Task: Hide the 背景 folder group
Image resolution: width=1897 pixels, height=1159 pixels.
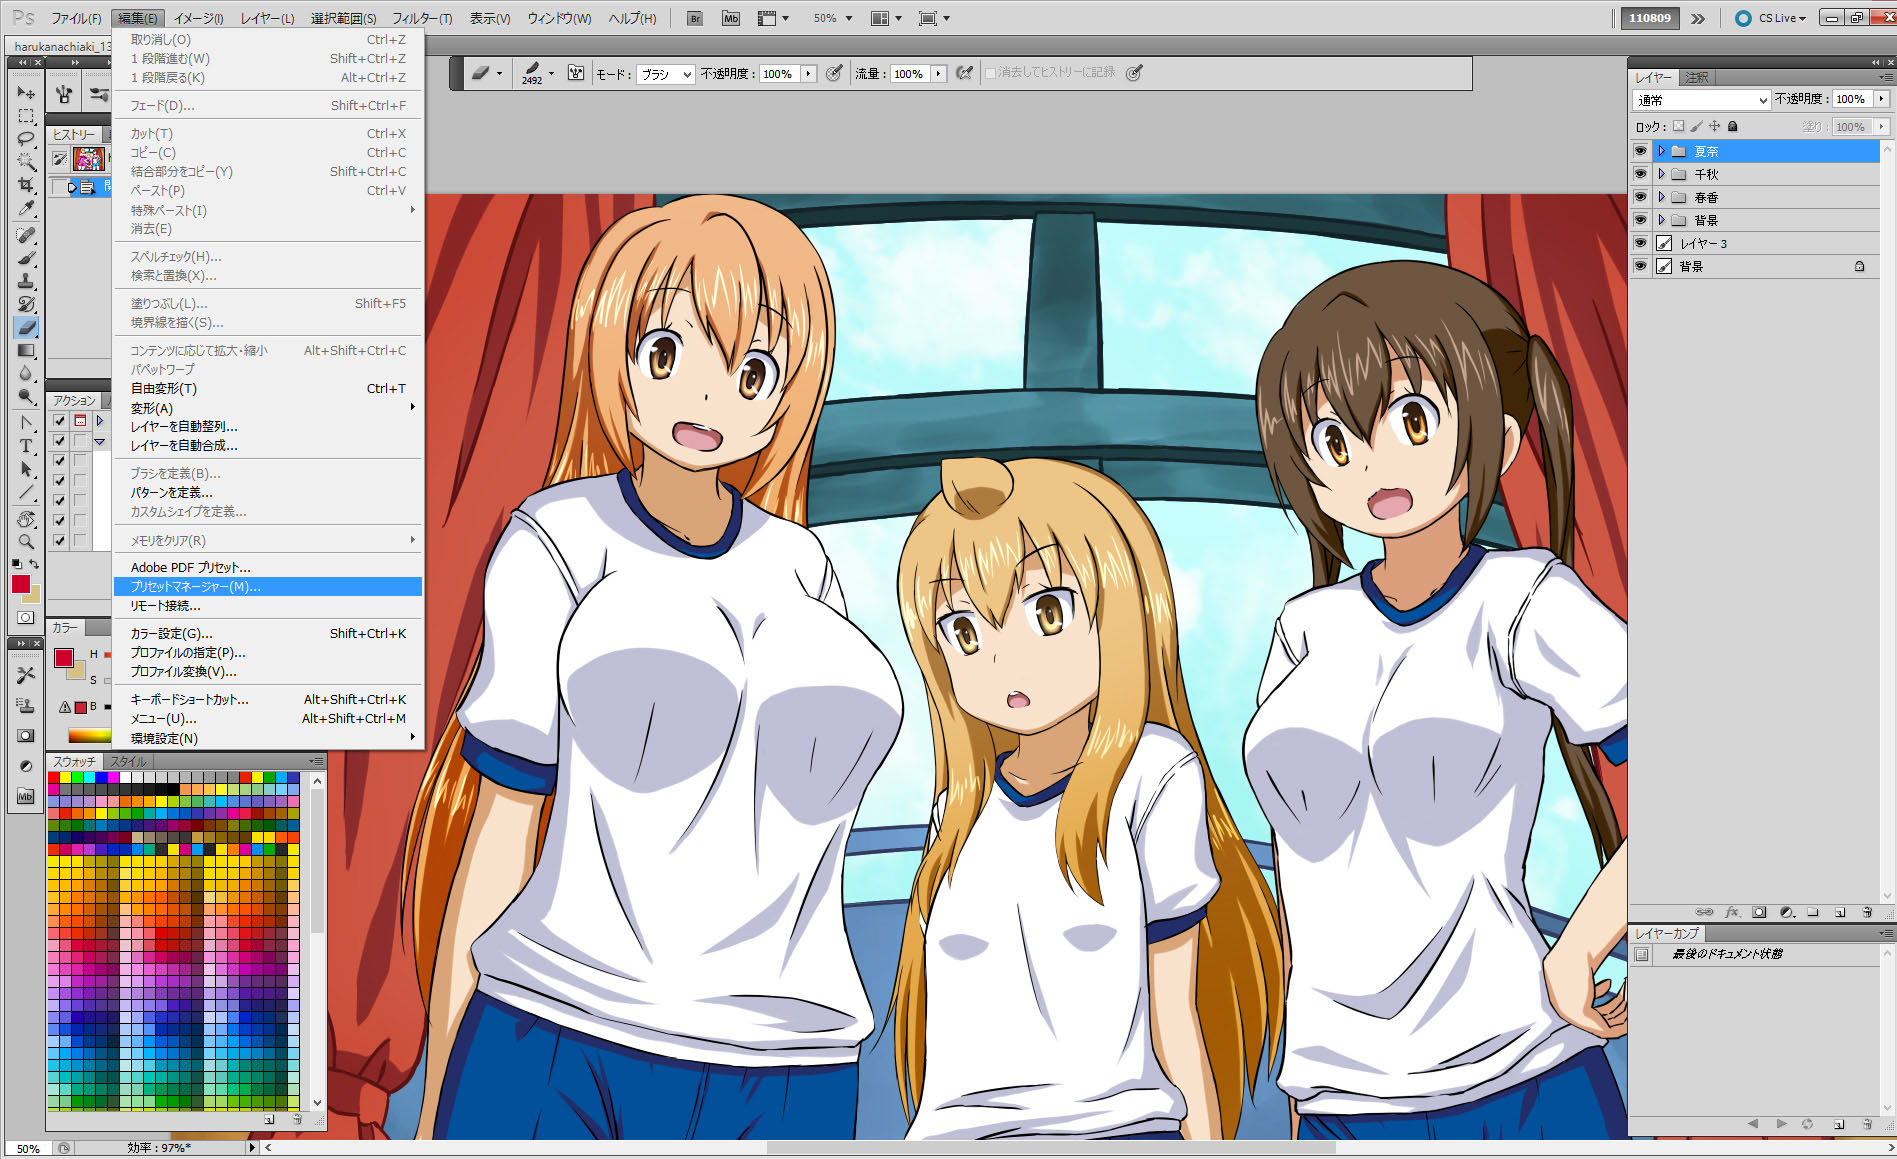Action: click(x=1640, y=220)
